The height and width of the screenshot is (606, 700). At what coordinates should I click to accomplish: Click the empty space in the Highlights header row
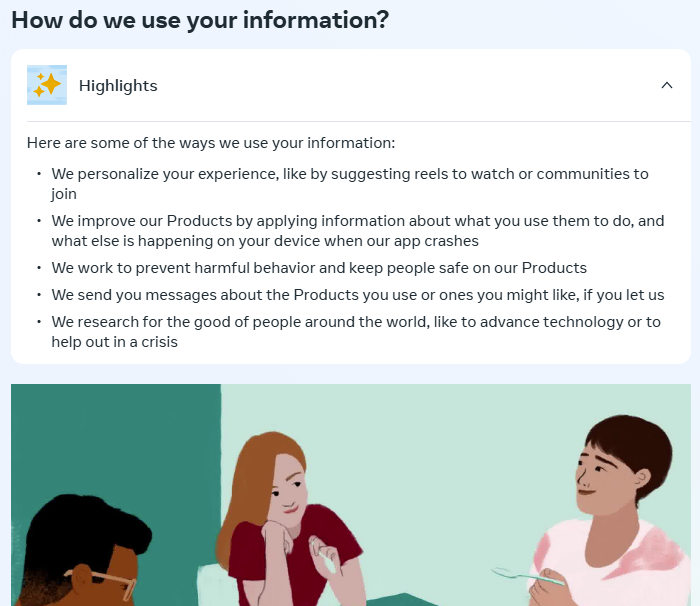(400, 86)
